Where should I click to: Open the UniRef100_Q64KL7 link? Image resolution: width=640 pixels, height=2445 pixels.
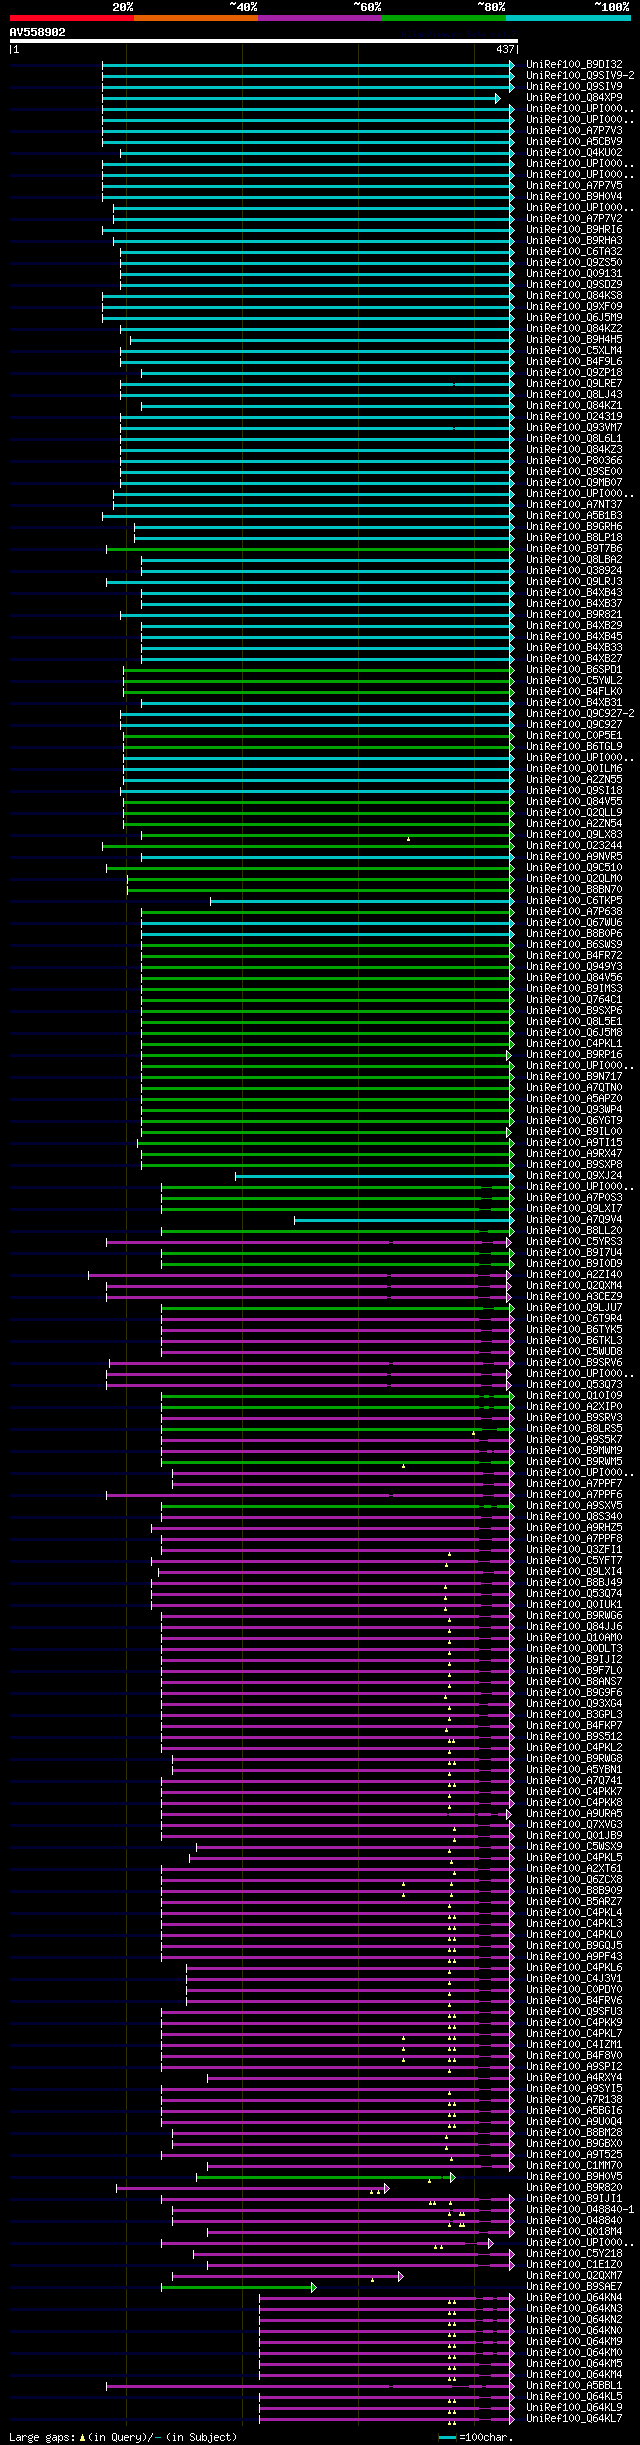coord(574,2419)
